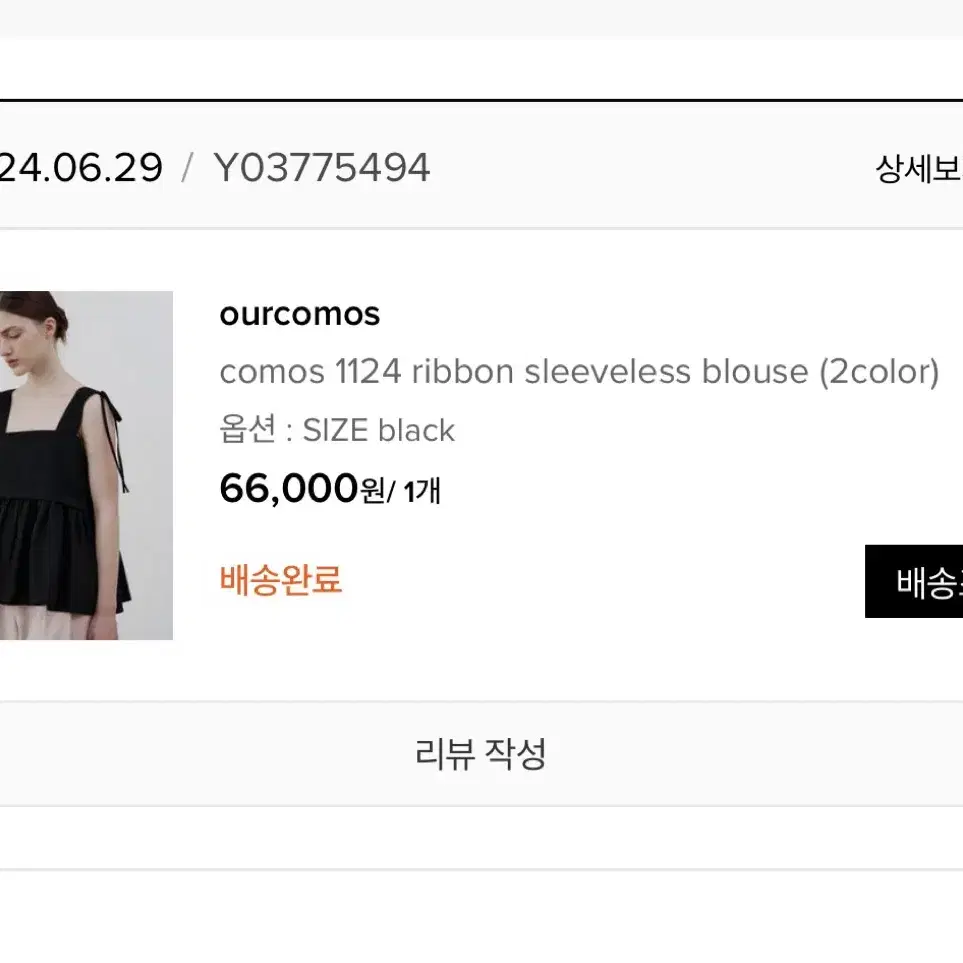This screenshot has width=963, height=963.
Task: Click the 66,000원 price text
Action: pos(303,489)
